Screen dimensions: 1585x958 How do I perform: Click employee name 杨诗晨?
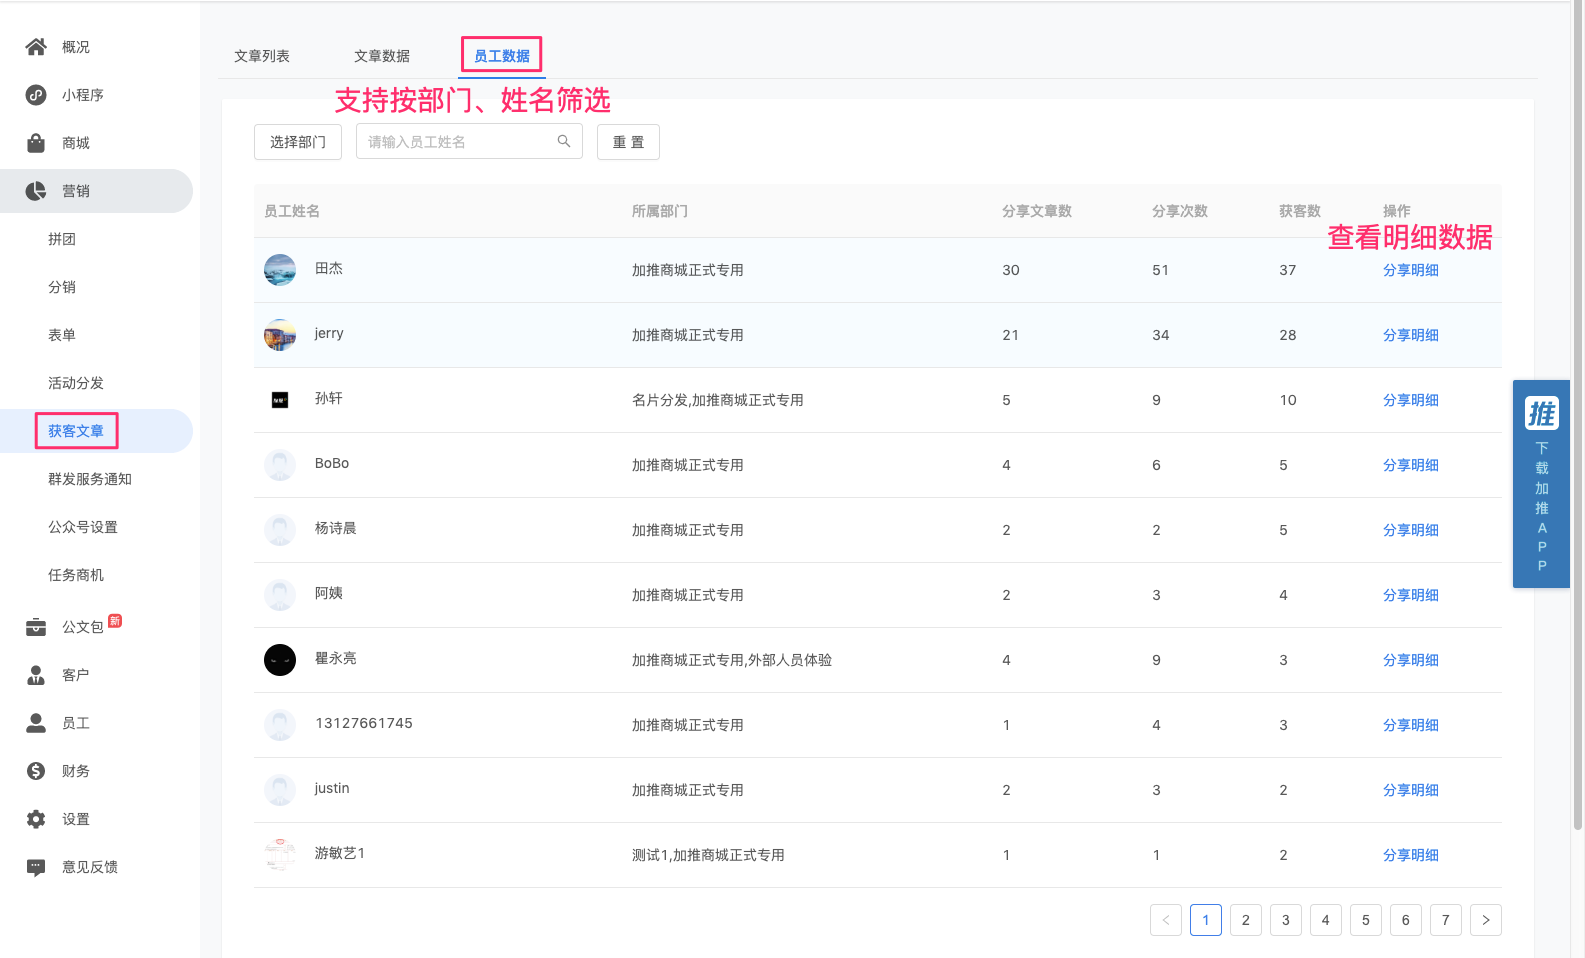336,528
